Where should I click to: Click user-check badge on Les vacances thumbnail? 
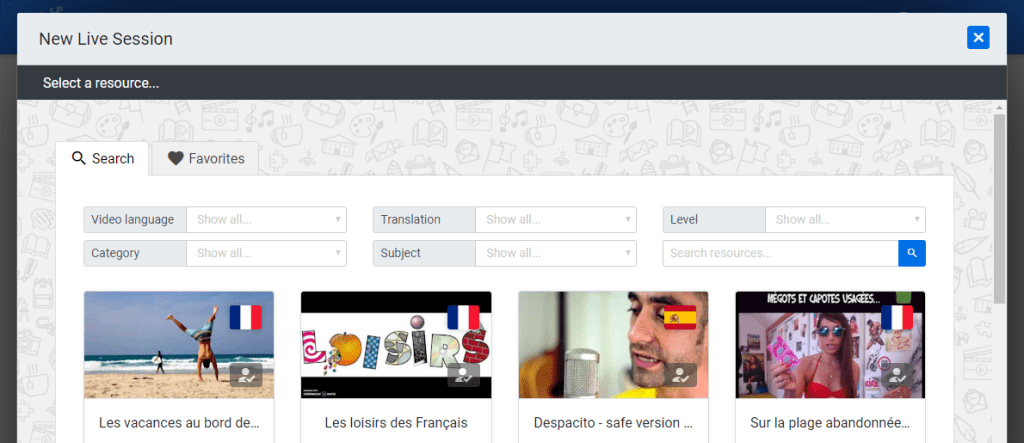coord(246,375)
